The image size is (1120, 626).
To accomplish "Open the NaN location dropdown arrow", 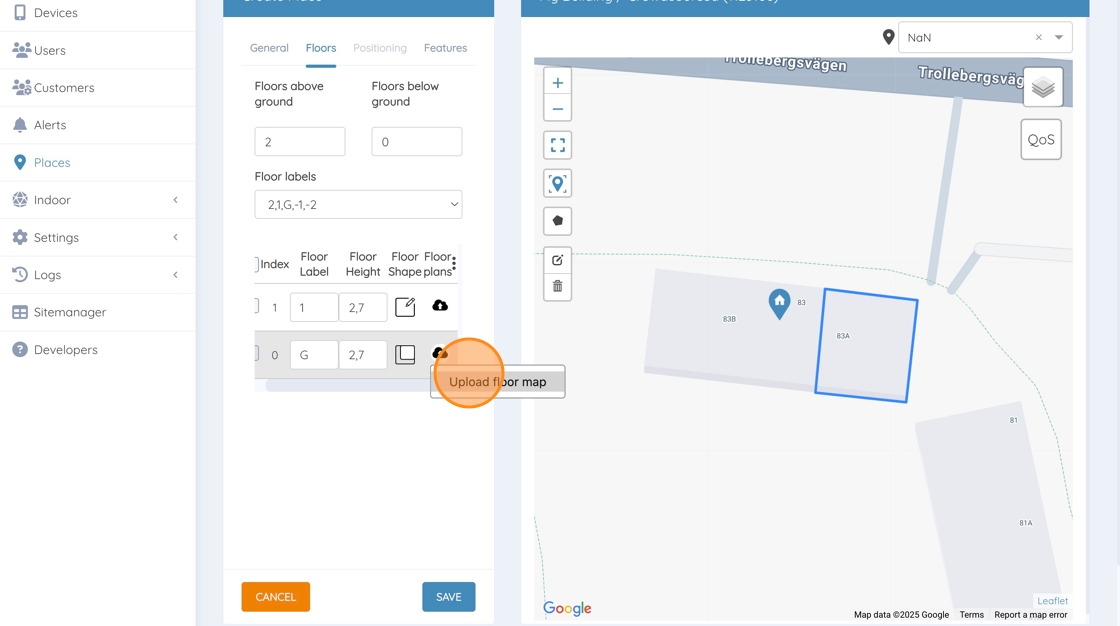I will (x=1059, y=37).
